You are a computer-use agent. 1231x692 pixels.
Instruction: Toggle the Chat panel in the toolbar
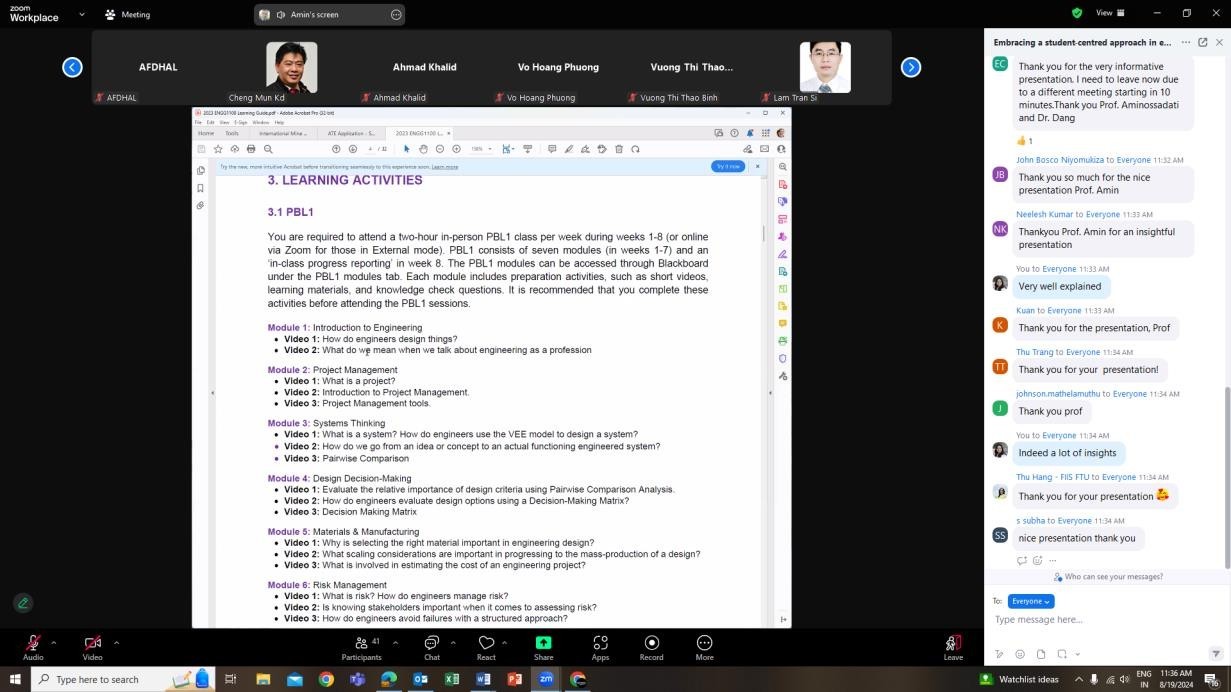[x=432, y=647]
